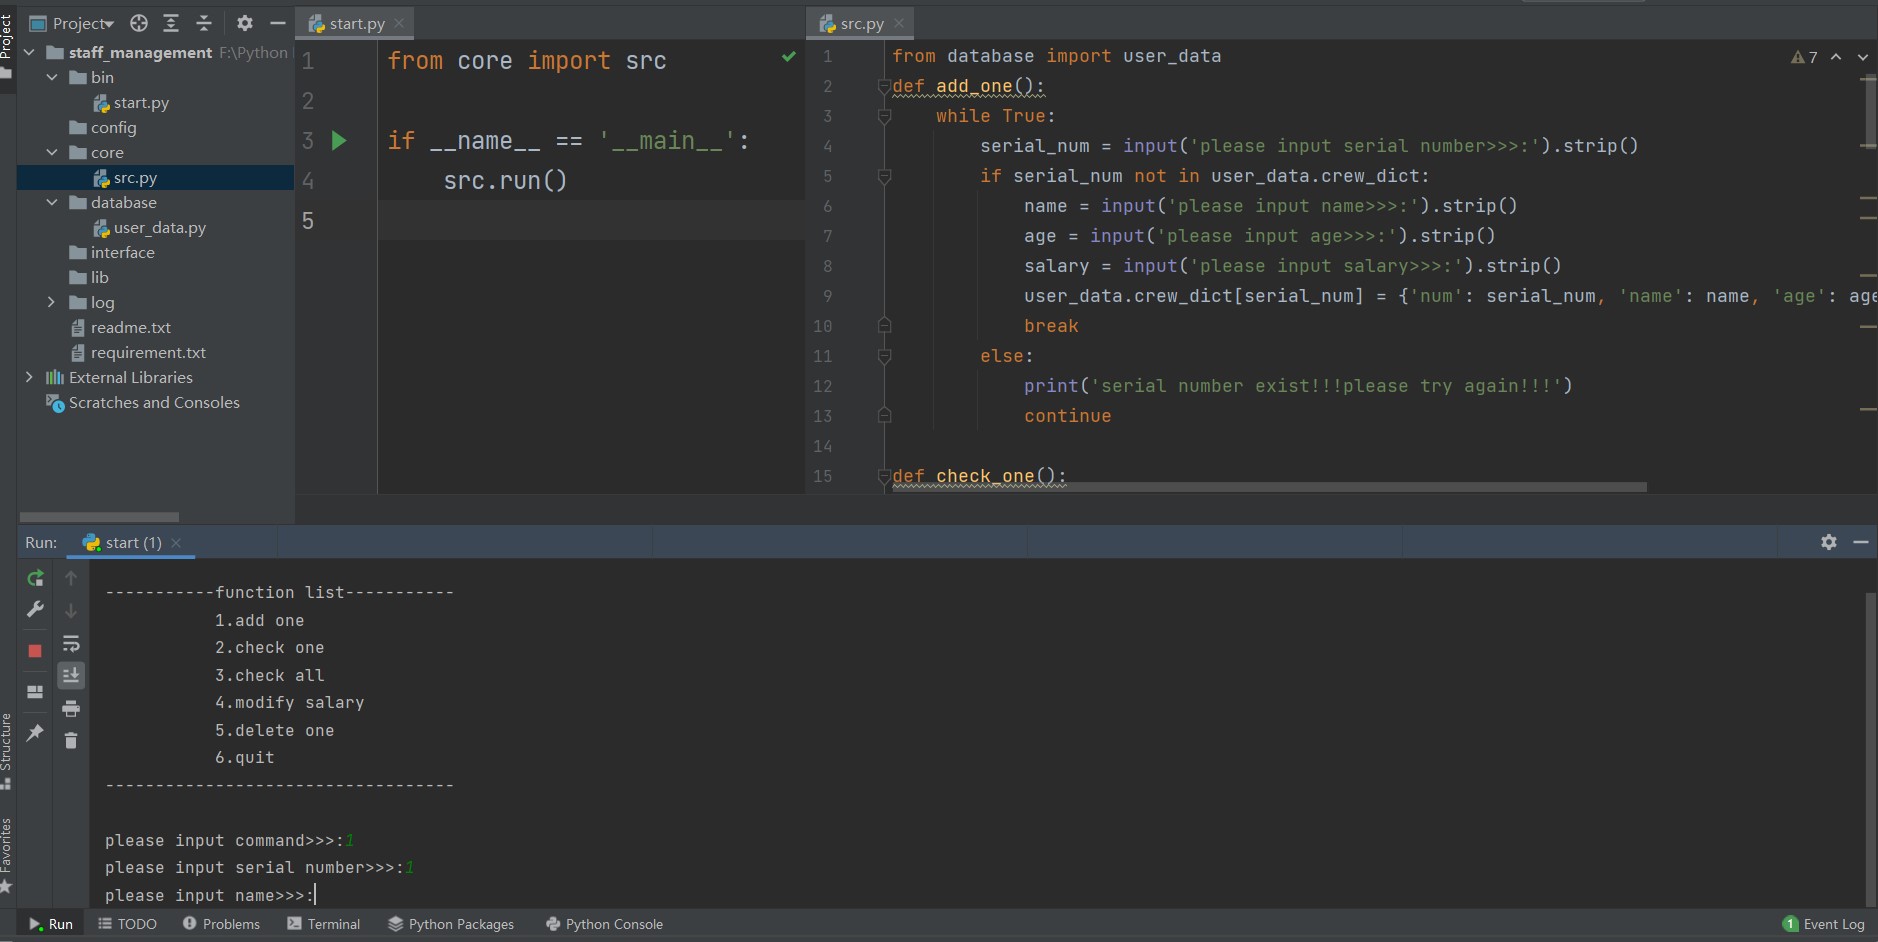
Task: Run script via gutter green arrow on line 3
Action: 339,141
